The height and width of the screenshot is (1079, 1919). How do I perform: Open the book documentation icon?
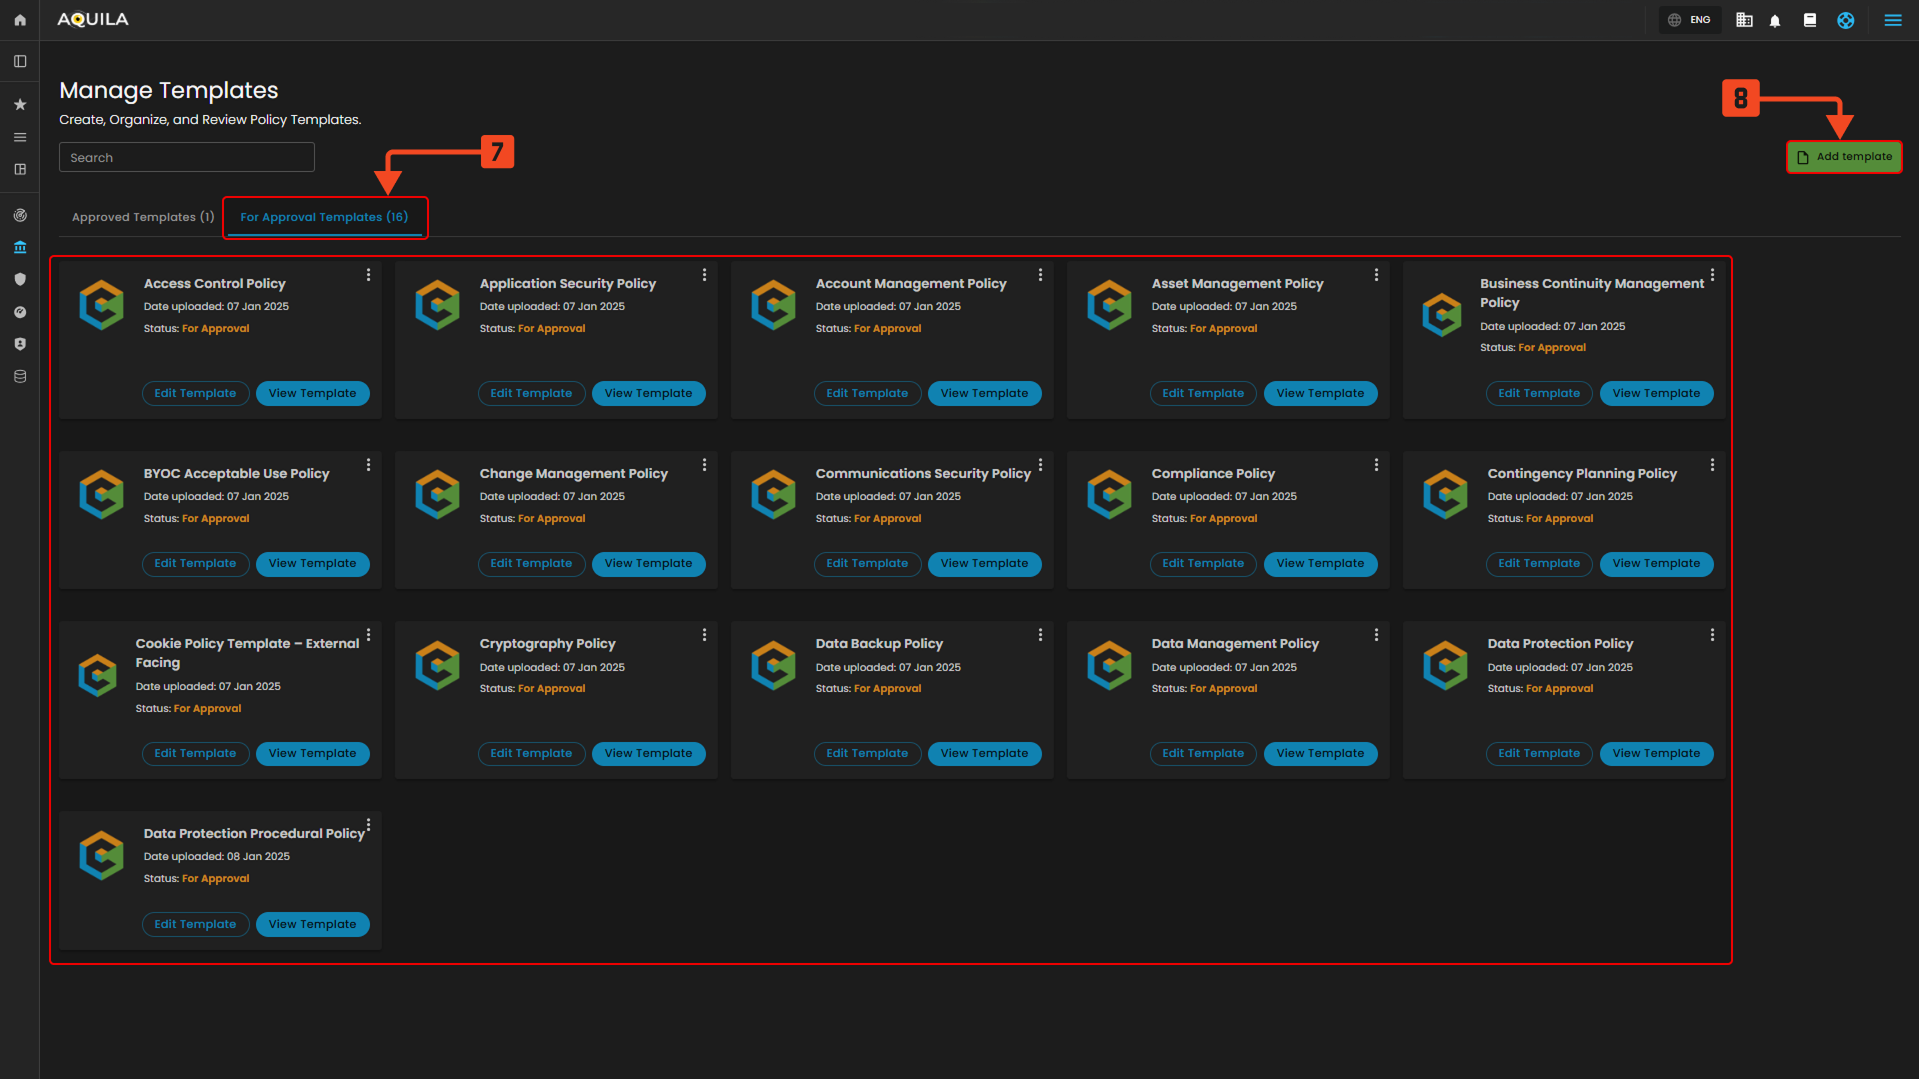point(1809,20)
